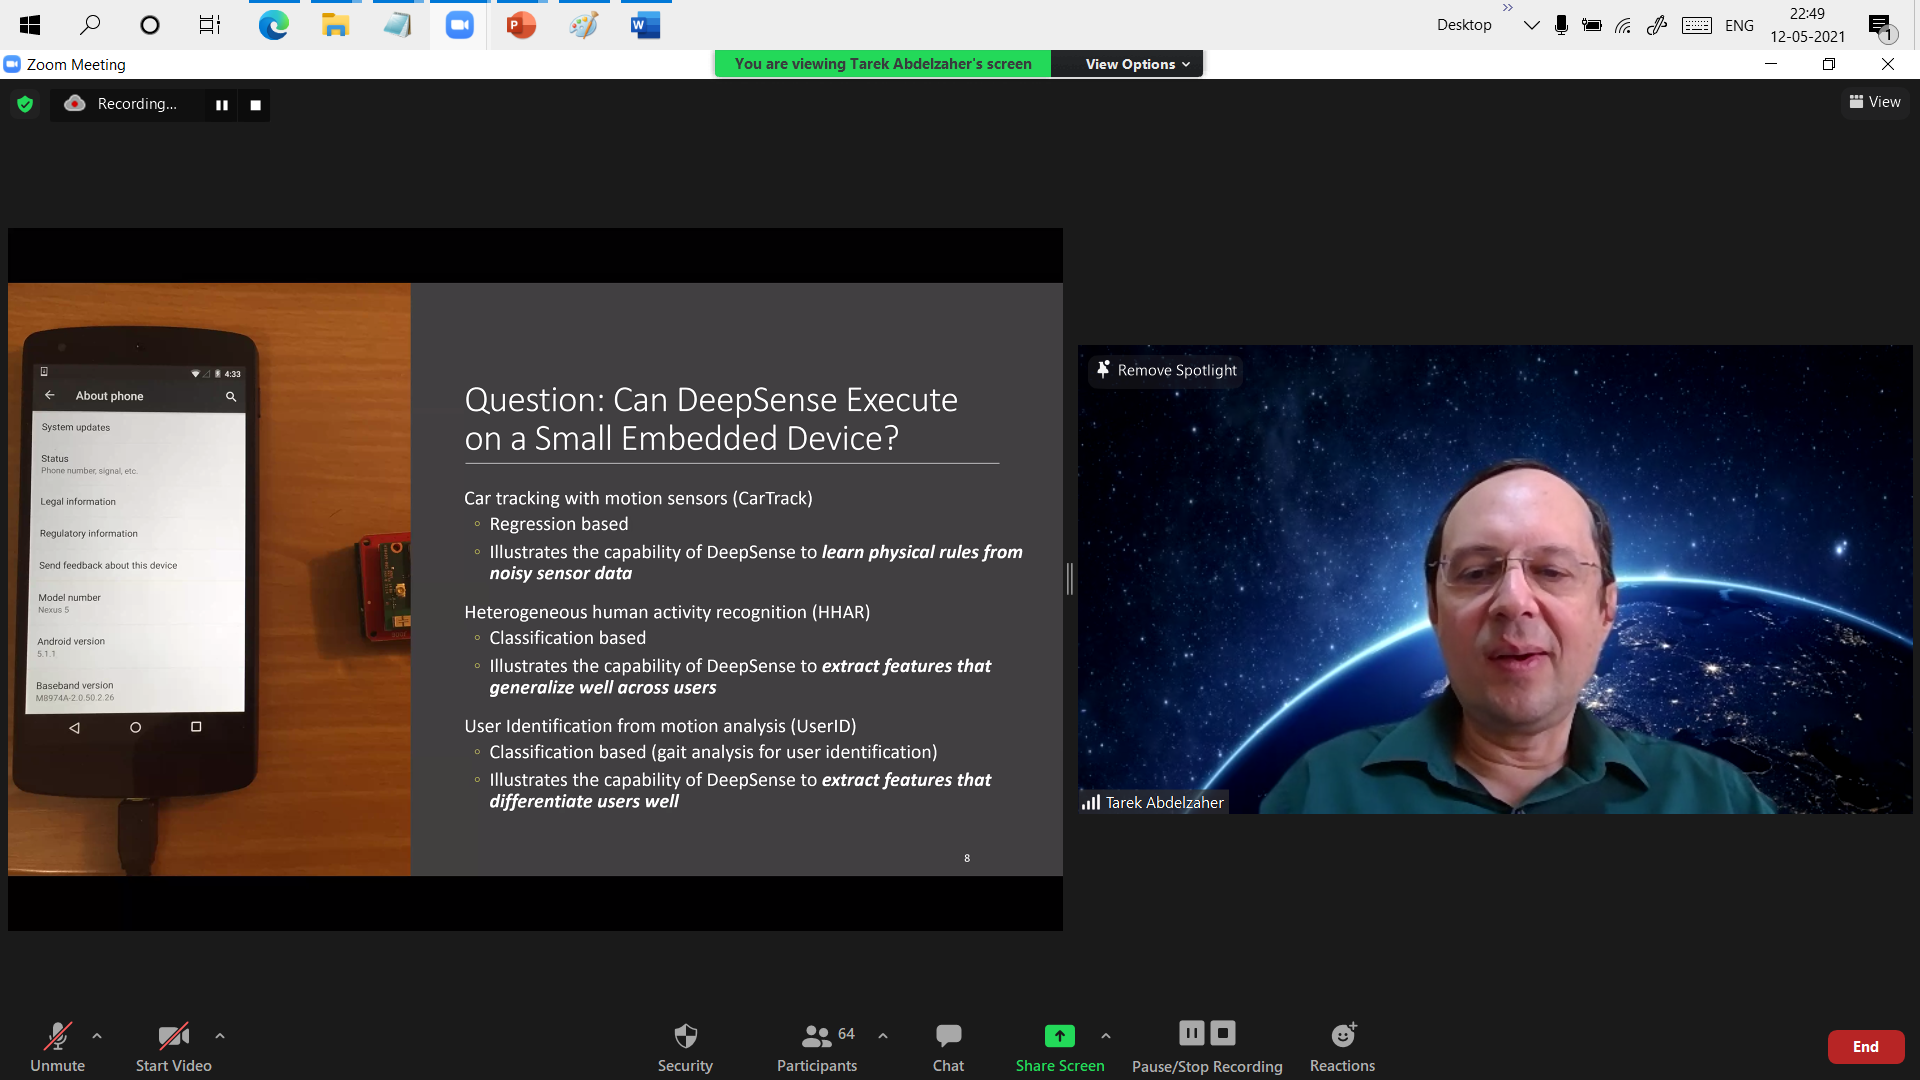The height and width of the screenshot is (1080, 1920).
Task: Expand video options arrow next to Start Video
Action: tap(220, 1036)
